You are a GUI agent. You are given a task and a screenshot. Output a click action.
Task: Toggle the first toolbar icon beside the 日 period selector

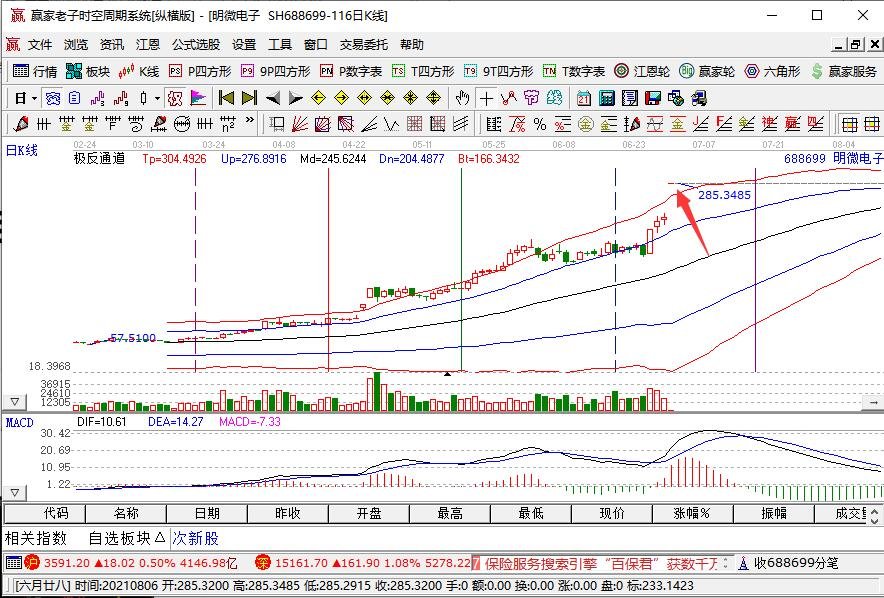[x=52, y=99]
